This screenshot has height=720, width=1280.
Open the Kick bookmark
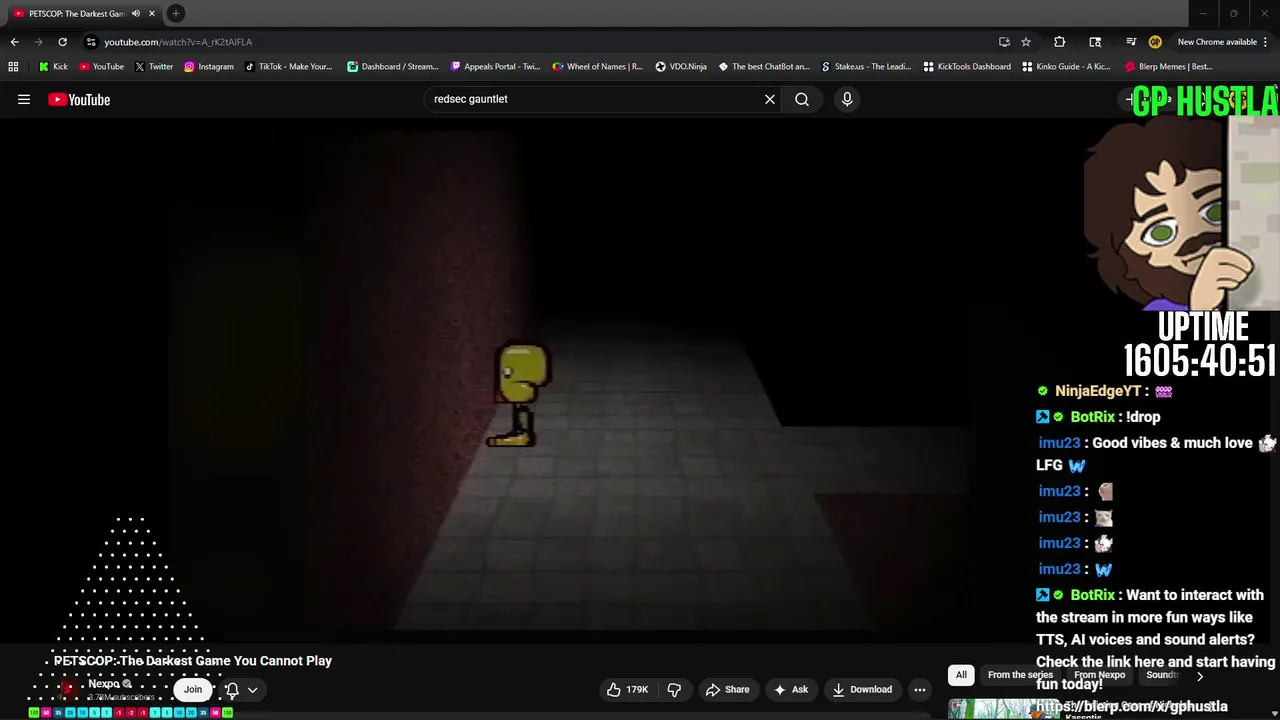tap(53, 67)
